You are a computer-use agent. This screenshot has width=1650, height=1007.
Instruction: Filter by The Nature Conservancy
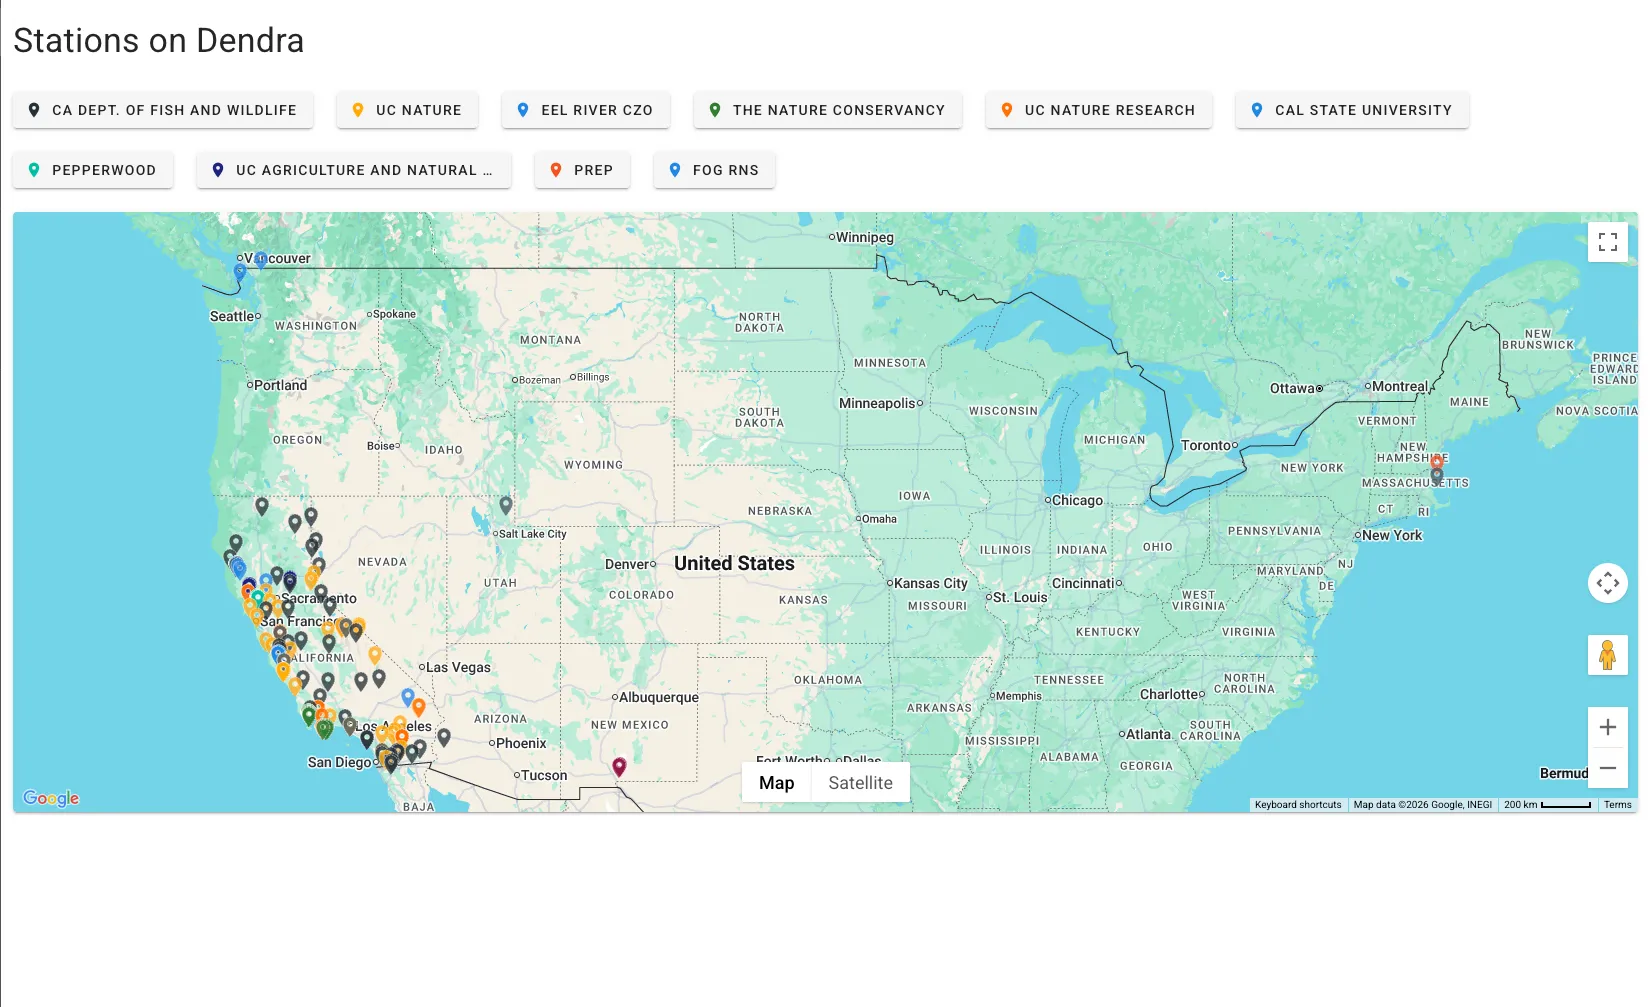828,110
